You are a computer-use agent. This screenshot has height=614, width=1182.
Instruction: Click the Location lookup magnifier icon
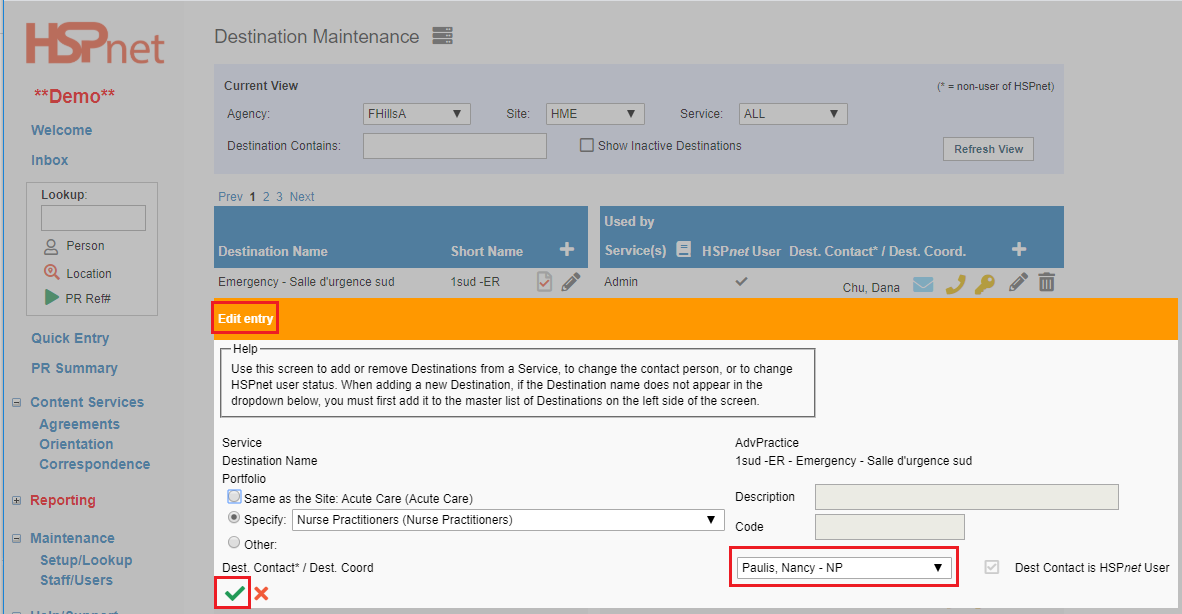click(x=51, y=273)
